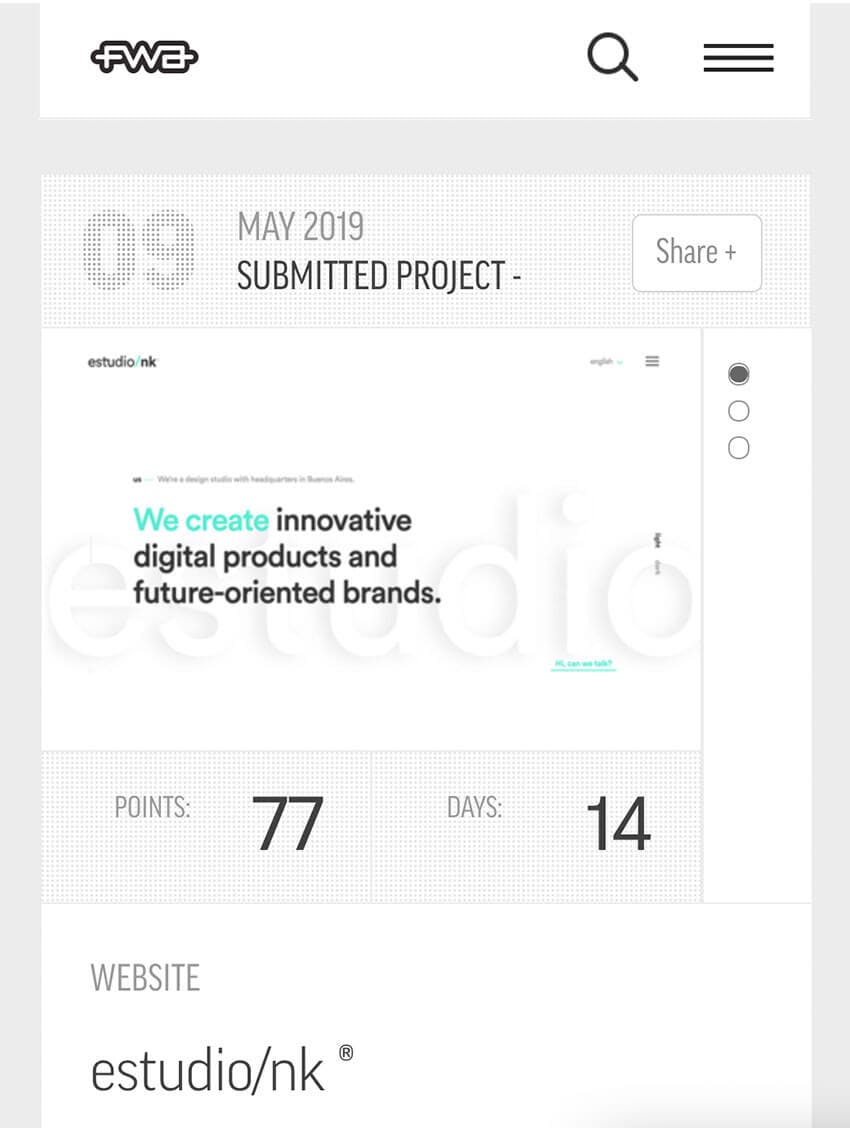Screen dimensions: 850x1128
Task: Click the "Hi, can we talk?" link
Action: point(584,663)
